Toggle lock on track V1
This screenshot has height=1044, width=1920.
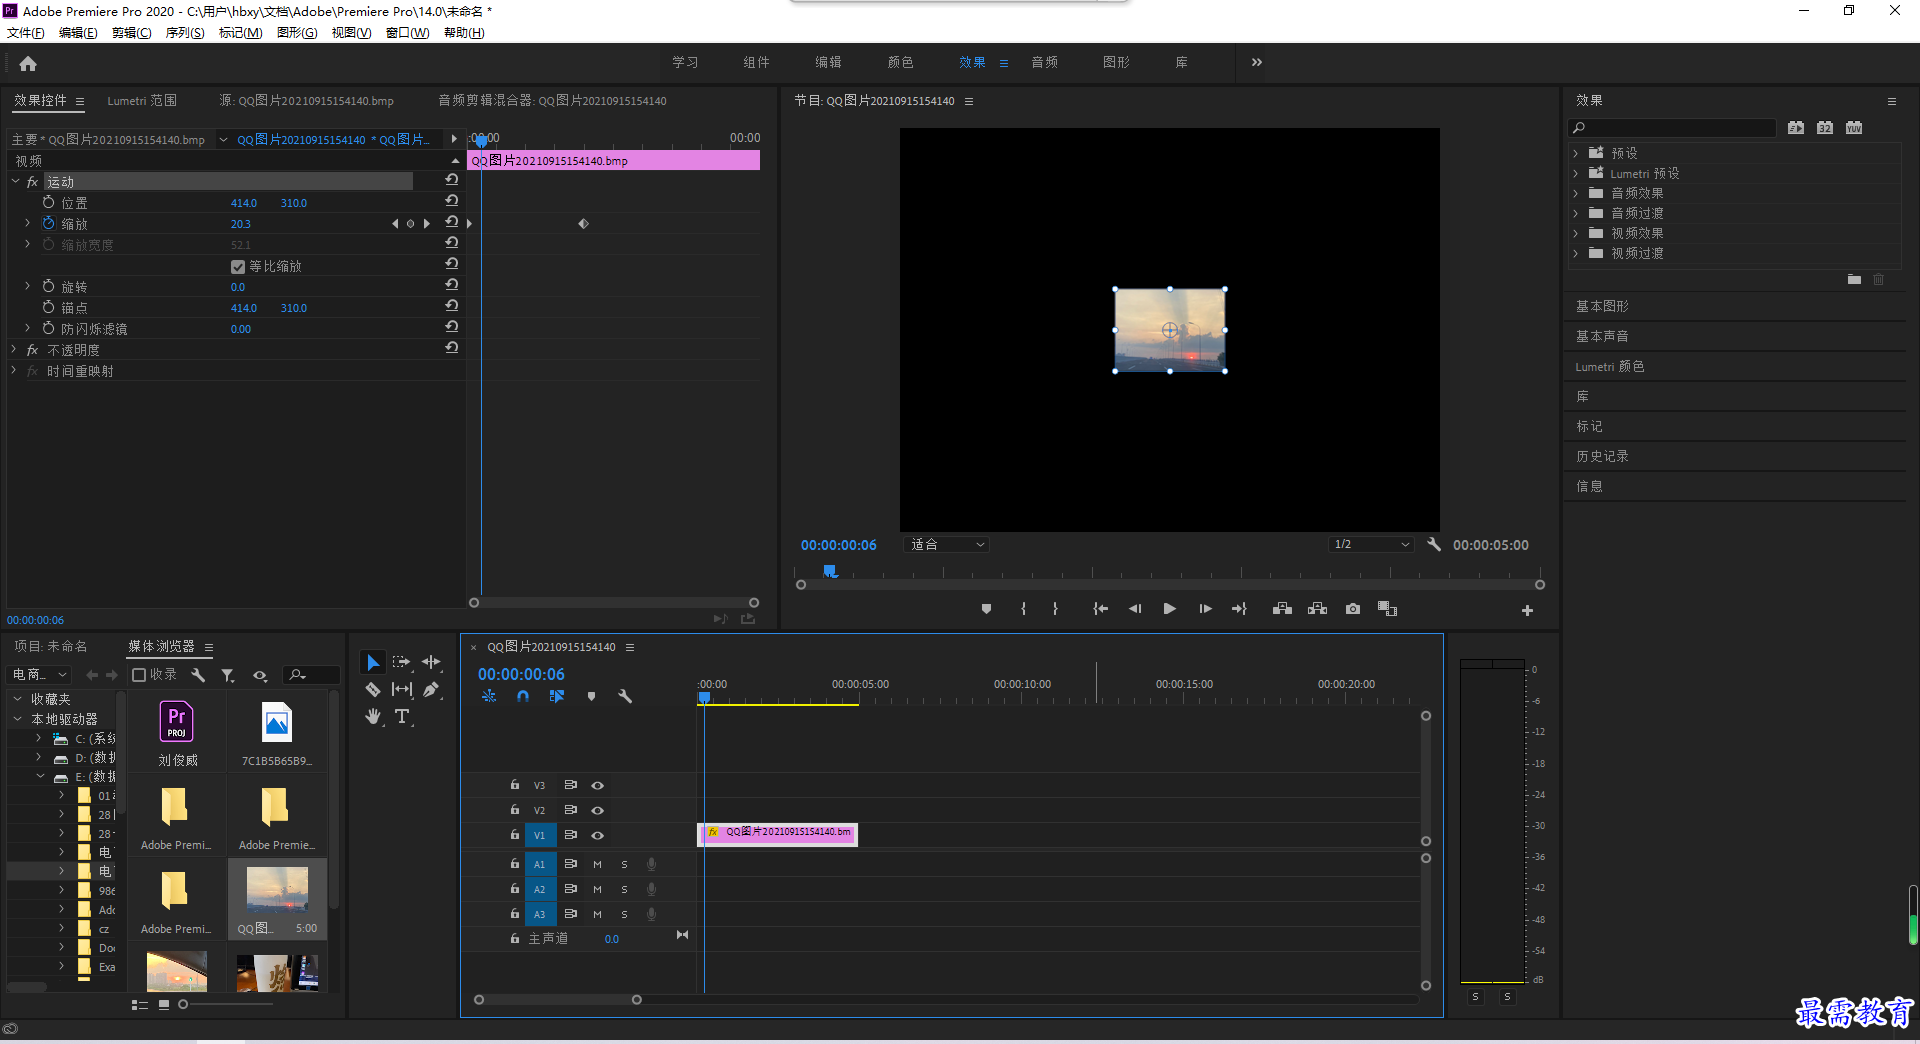tap(515, 834)
